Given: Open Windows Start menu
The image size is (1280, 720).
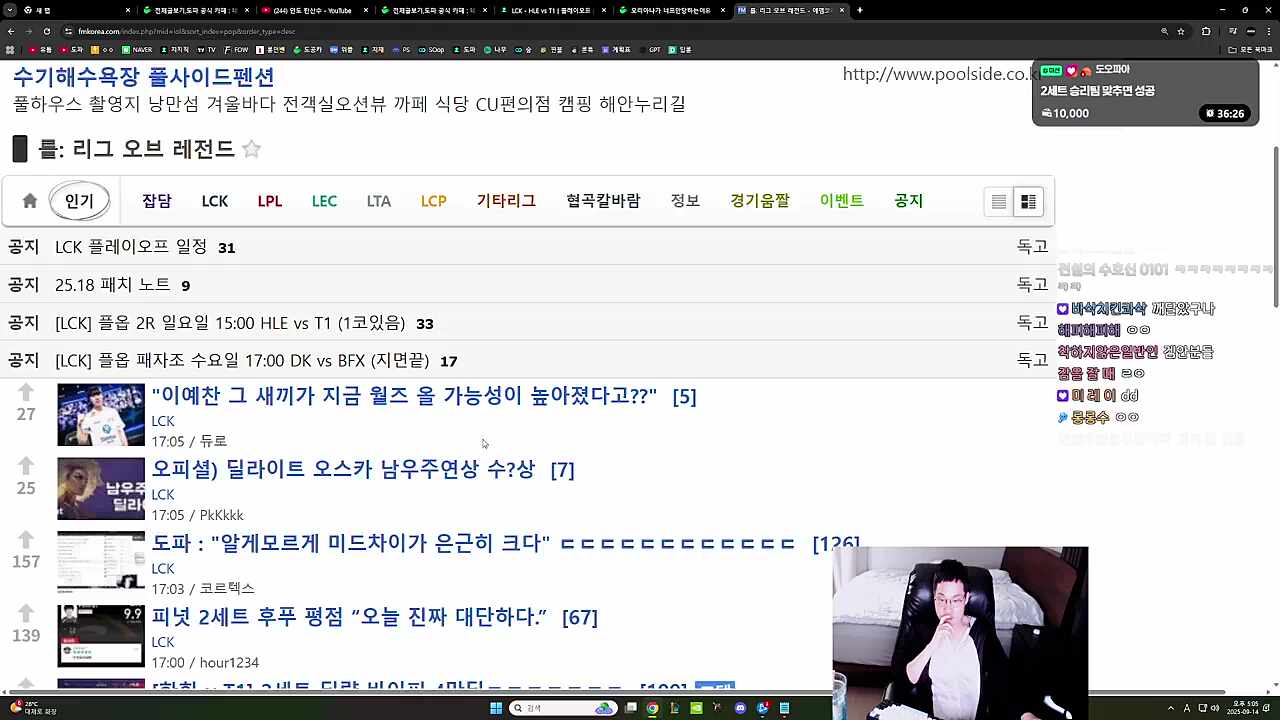Looking at the screenshot, I should click(x=496, y=708).
